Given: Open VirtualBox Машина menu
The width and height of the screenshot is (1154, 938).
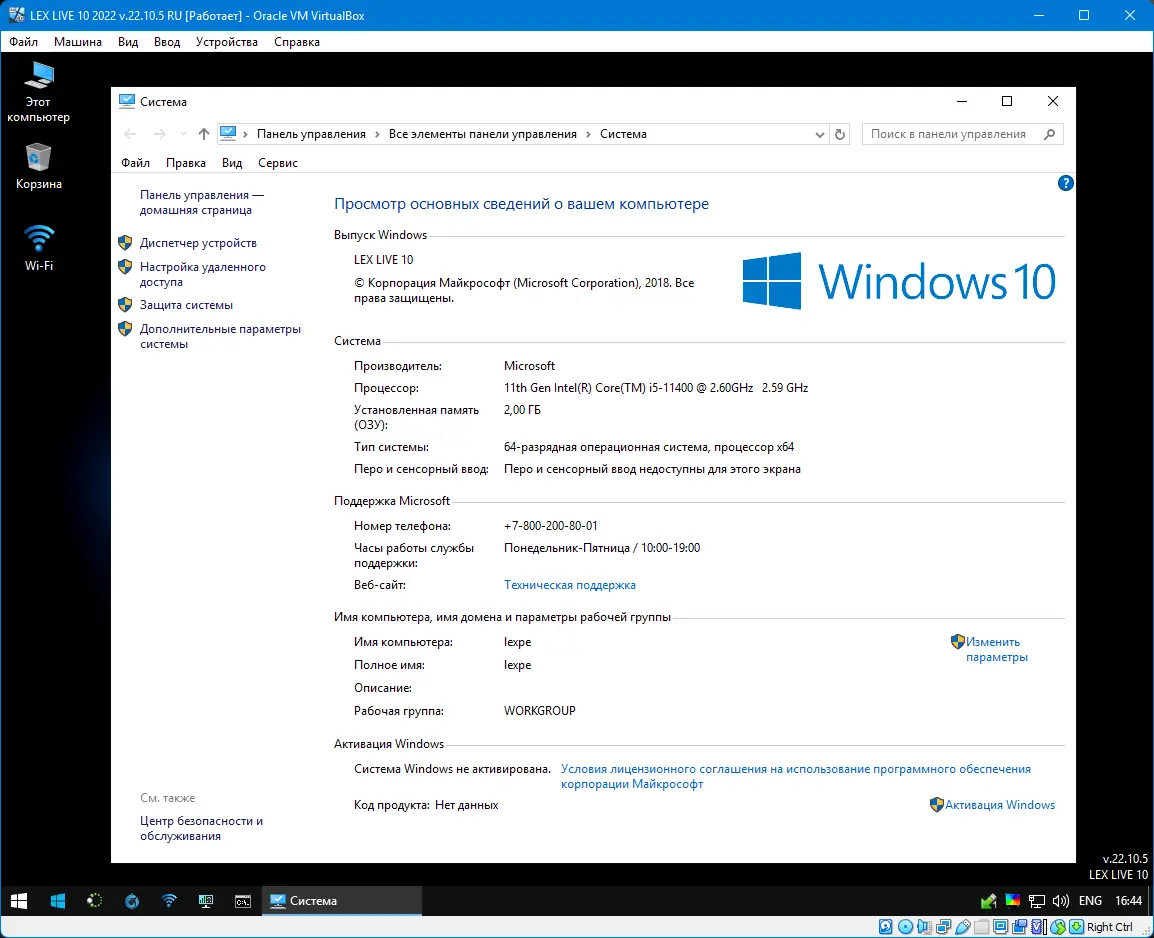Looking at the screenshot, I should (x=78, y=42).
